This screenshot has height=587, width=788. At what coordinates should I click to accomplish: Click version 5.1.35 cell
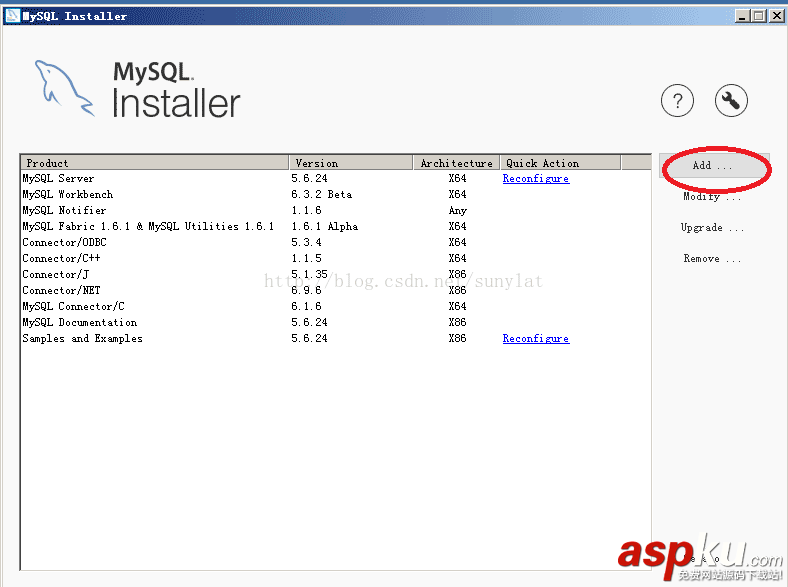[309, 274]
